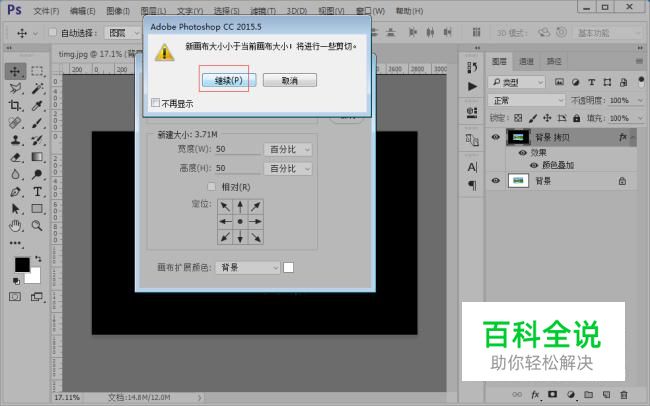Select the Path Selection tool
650x406 pixels.
point(15,209)
